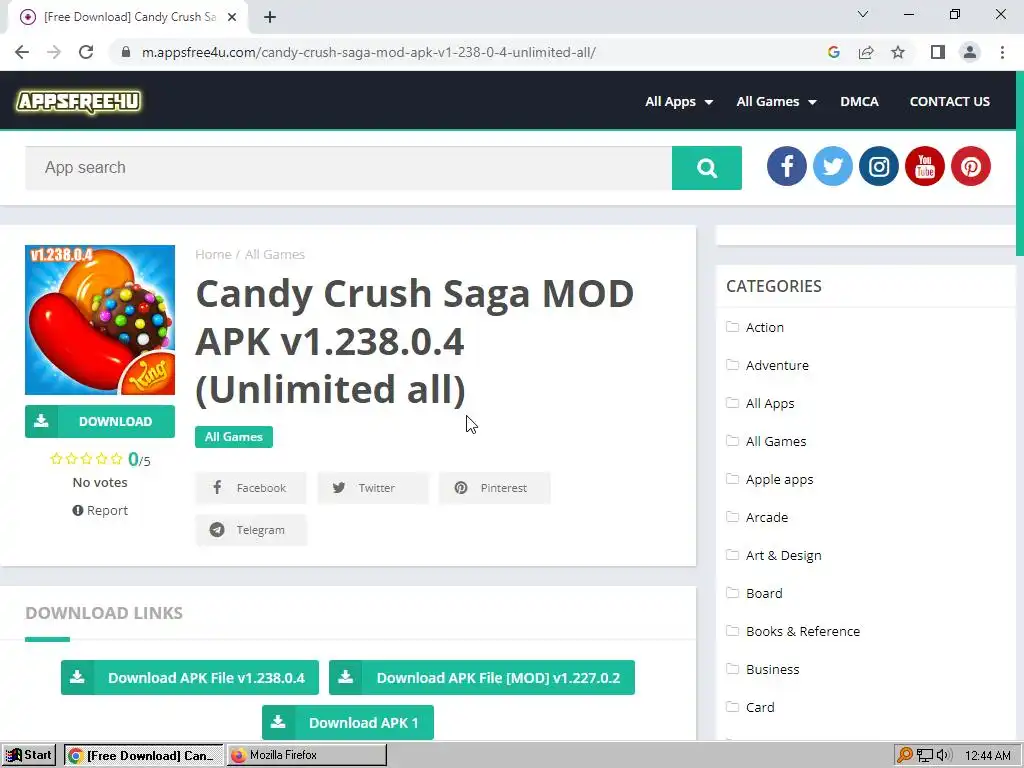
Task: Open the Chrome profile avatar
Action: pyautogui.click(x=970, y=52)
